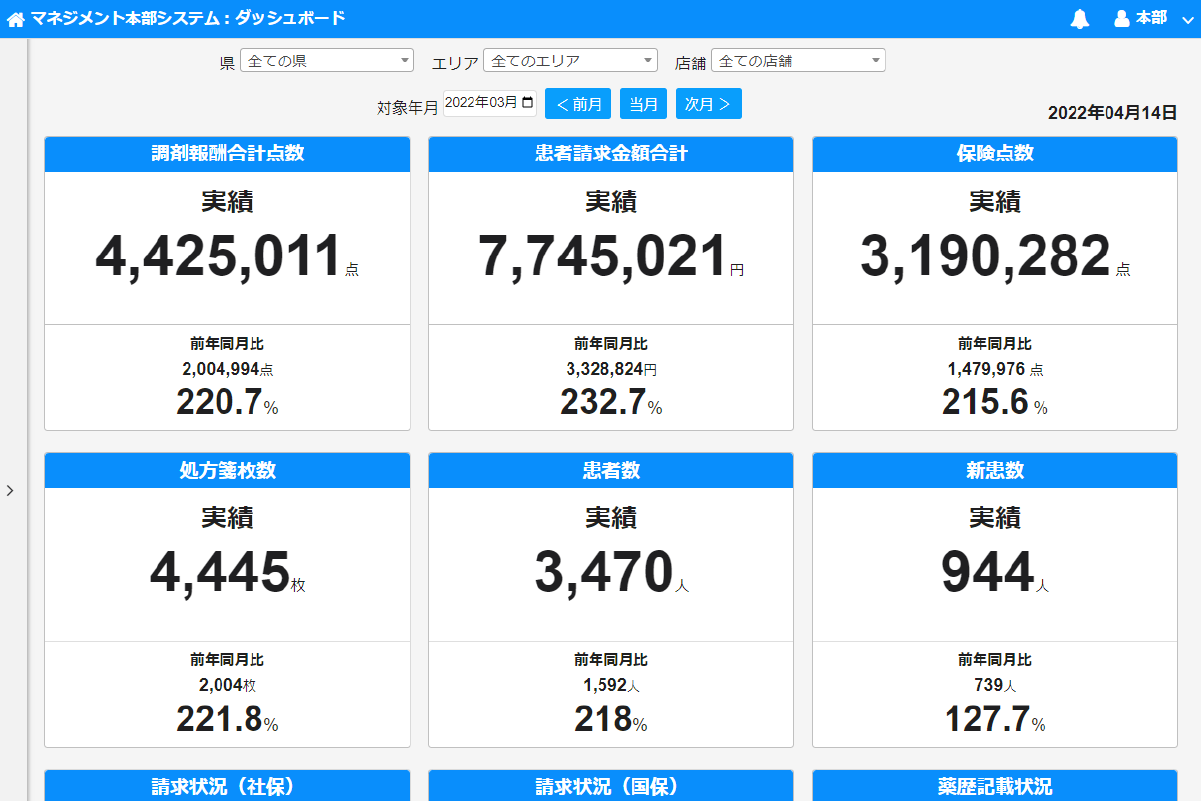Click the home icon in the header

[x=16, y=19]
